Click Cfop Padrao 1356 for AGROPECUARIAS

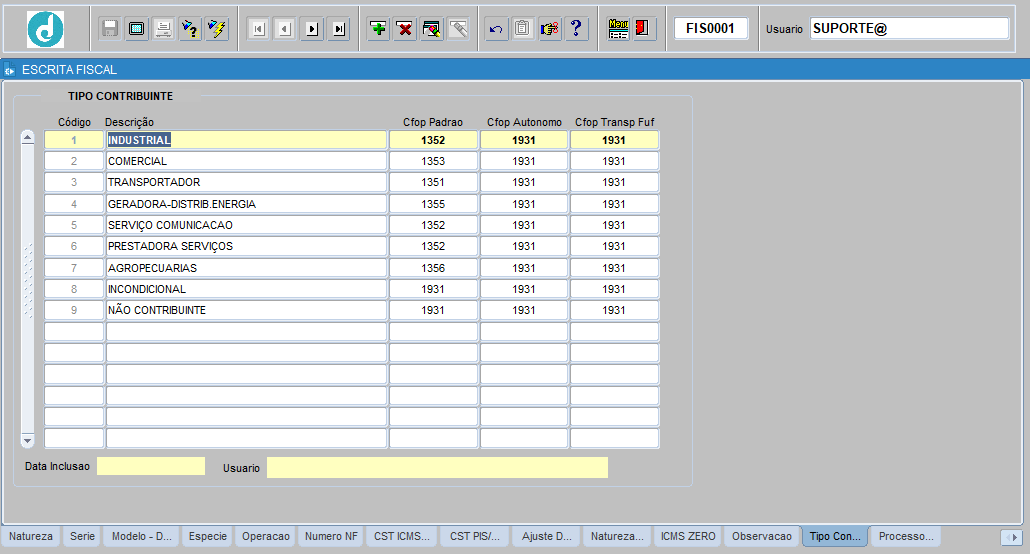[433, 267]
